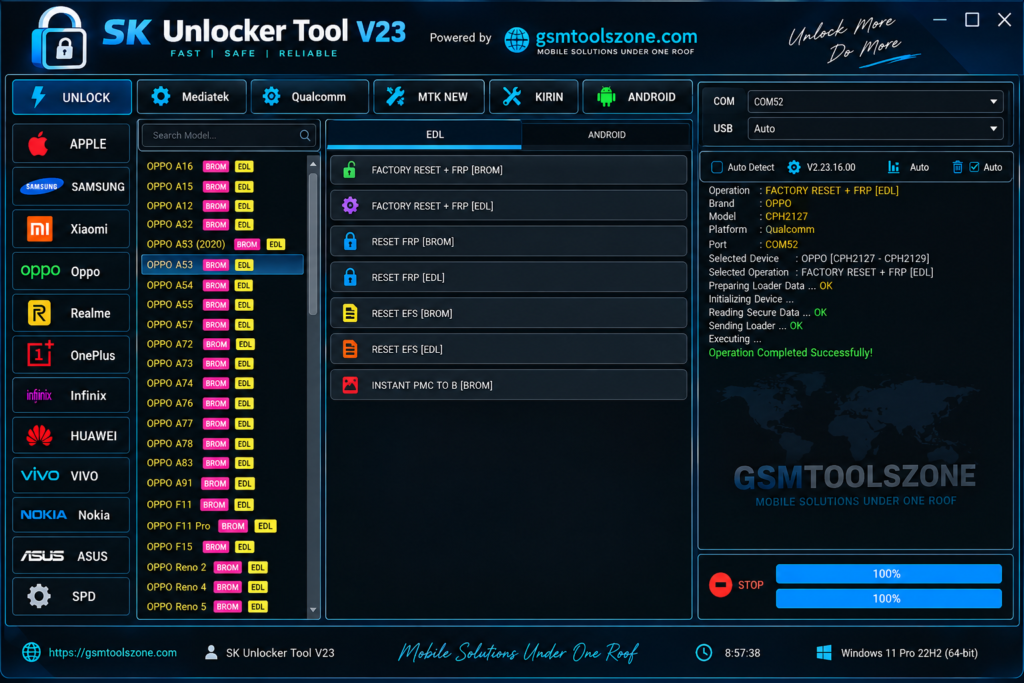Click the Search Model input field
1024x683 pixels.
pyautogui.click(x=229, y=135)
